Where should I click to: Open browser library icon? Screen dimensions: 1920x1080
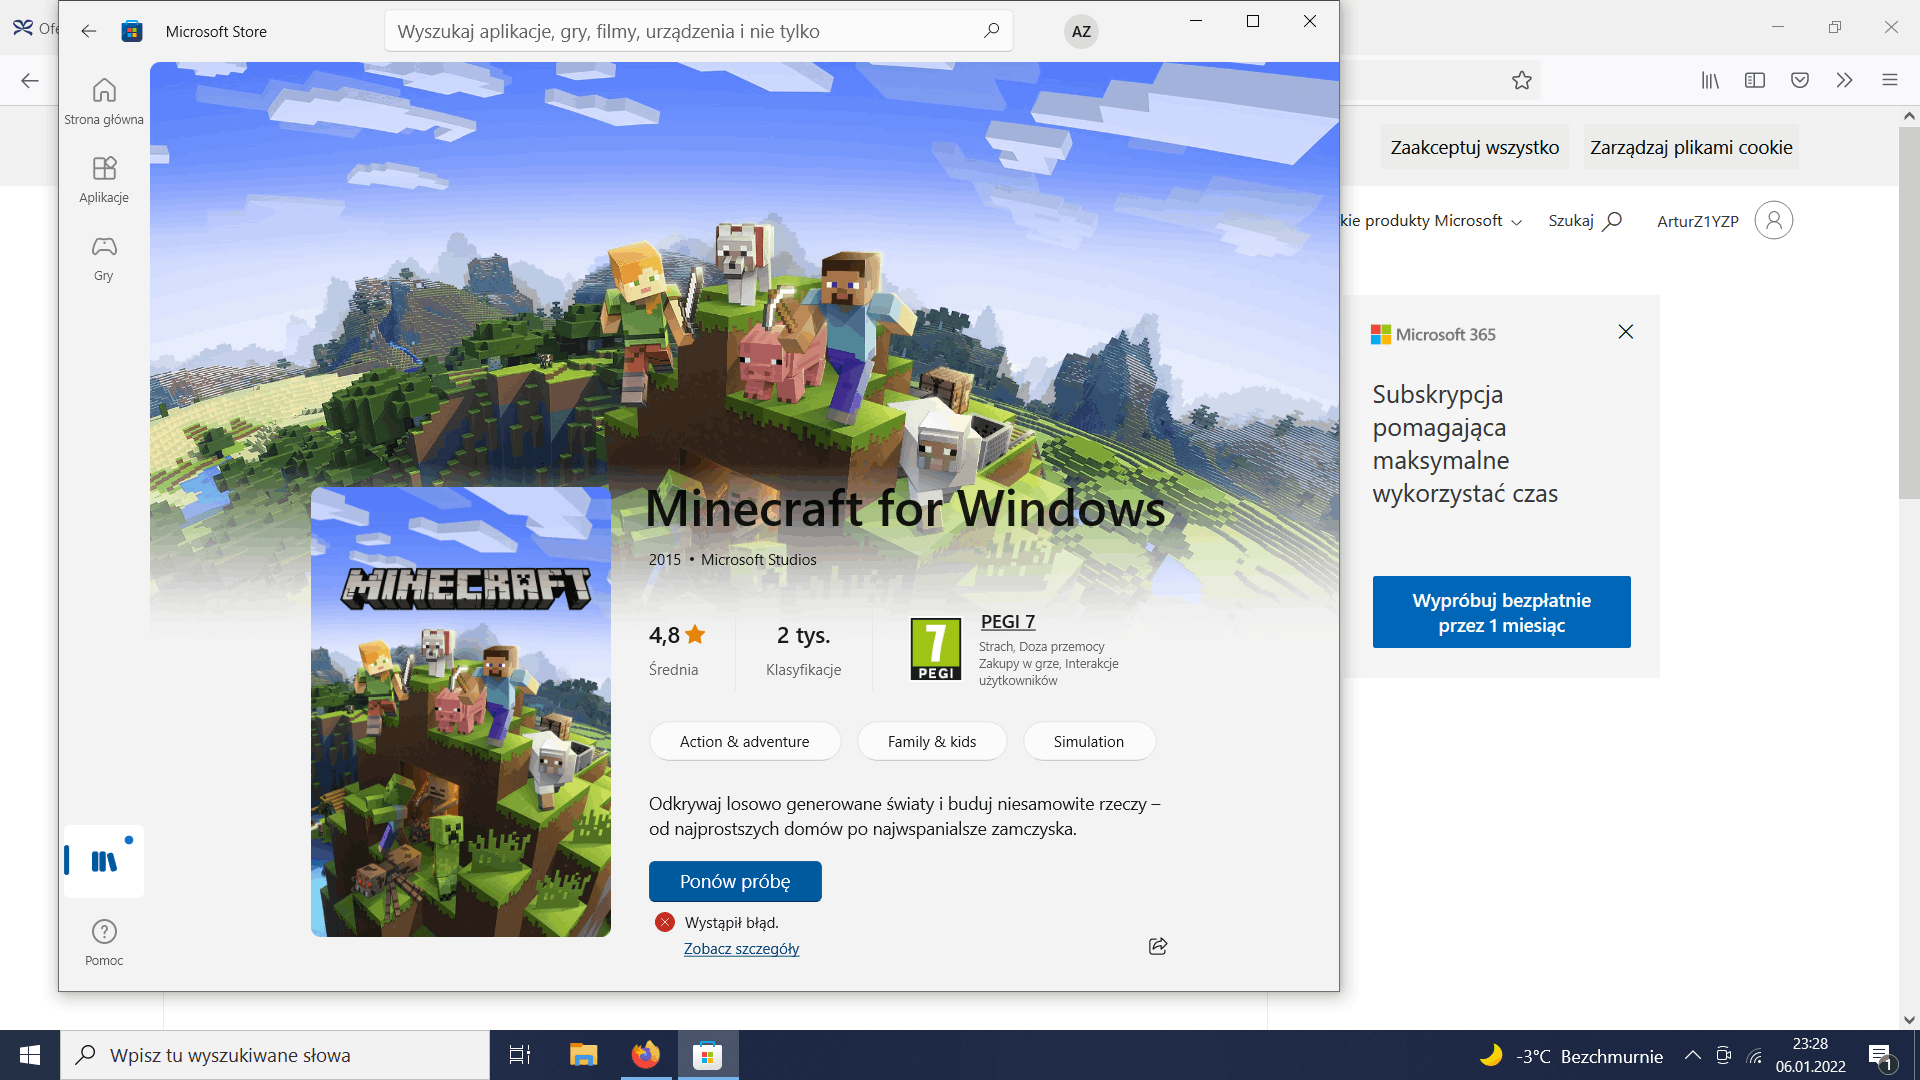click(x=1710, y=80)
